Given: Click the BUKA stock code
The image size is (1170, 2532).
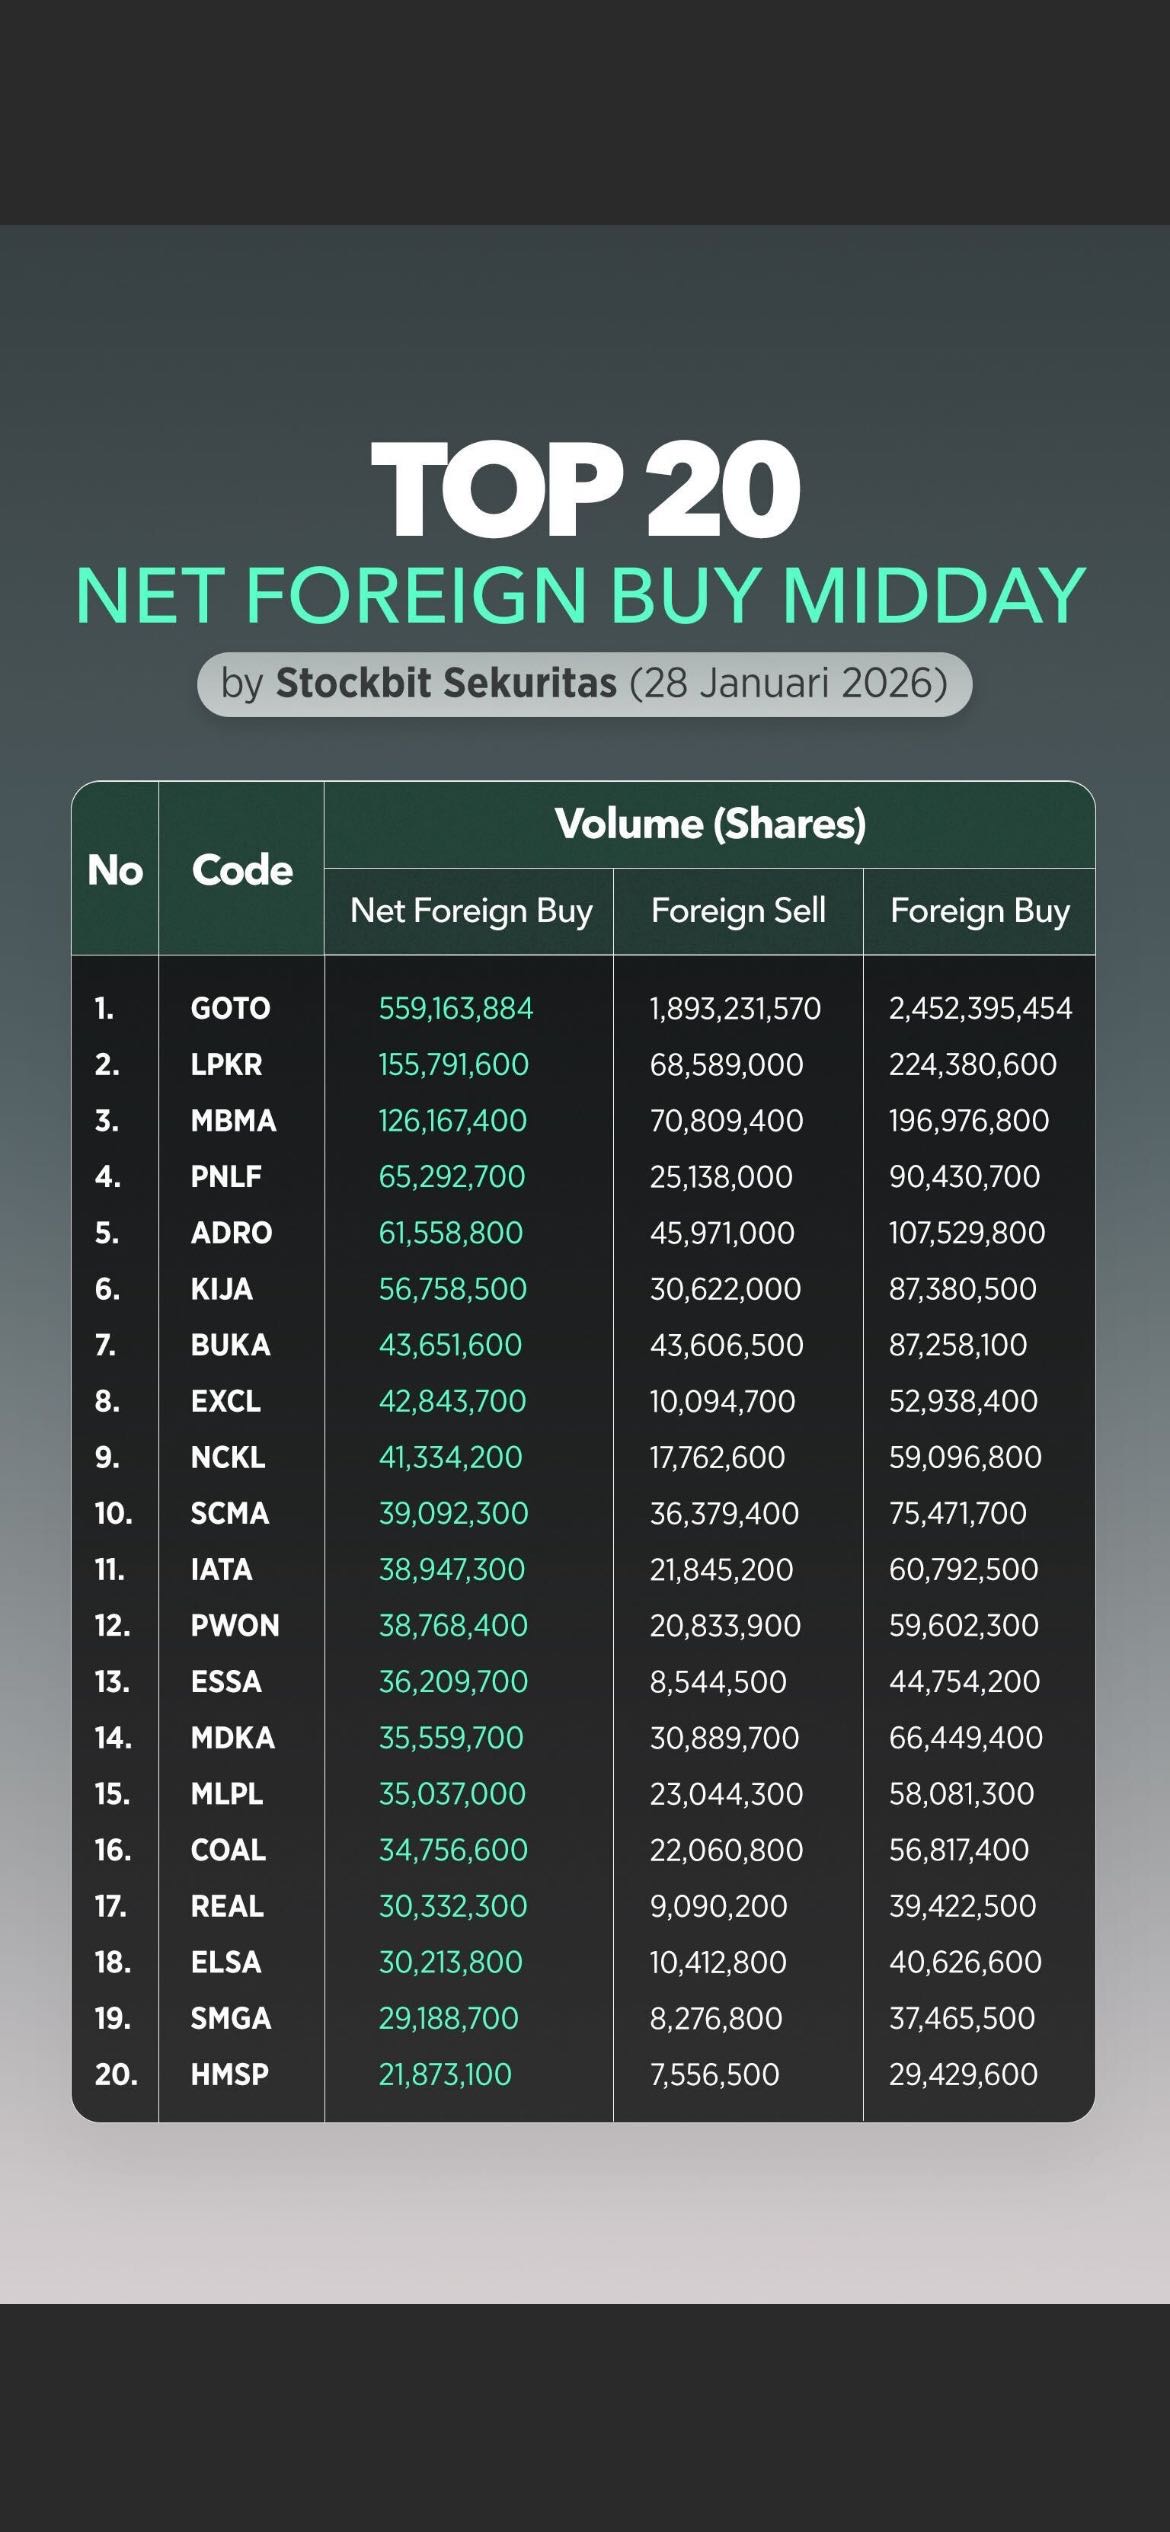Looking at the screenshot, I should [x=230, y=1345].
